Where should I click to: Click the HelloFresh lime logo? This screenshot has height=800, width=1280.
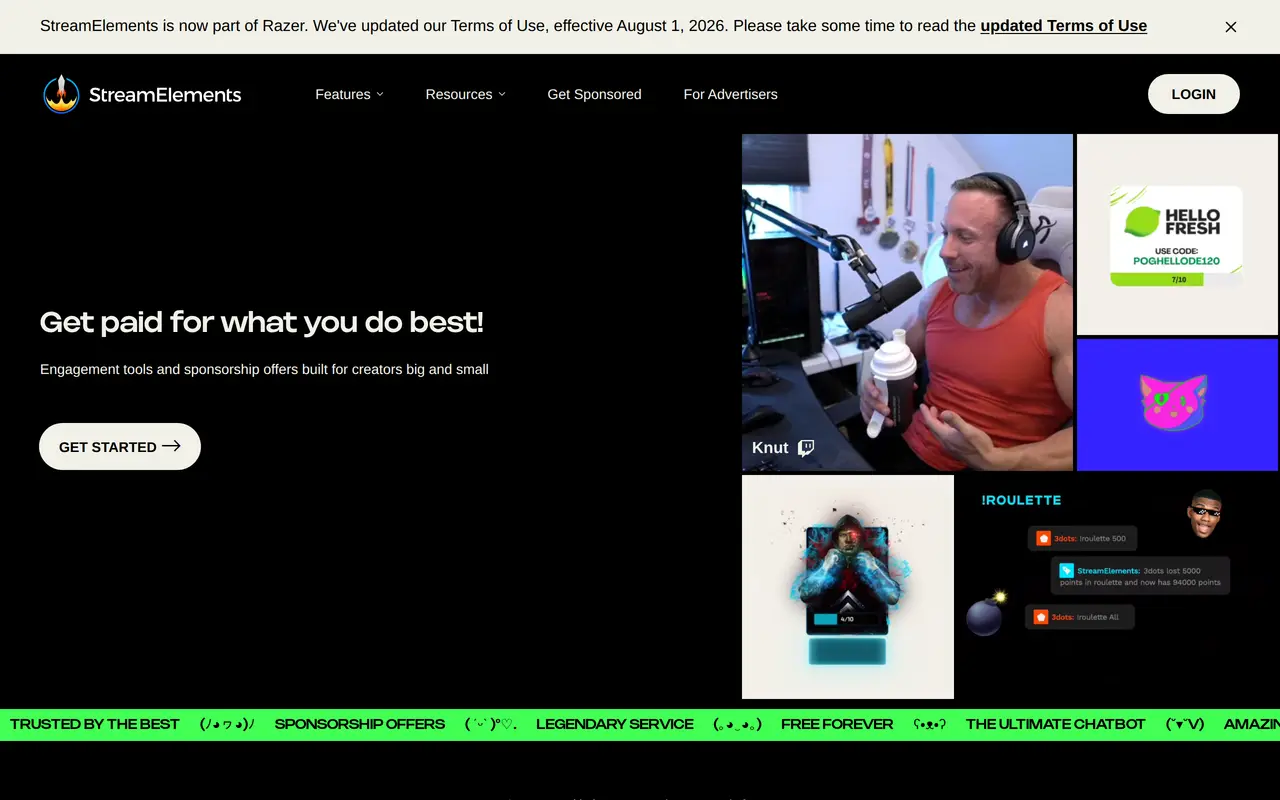click(1140, 222)
